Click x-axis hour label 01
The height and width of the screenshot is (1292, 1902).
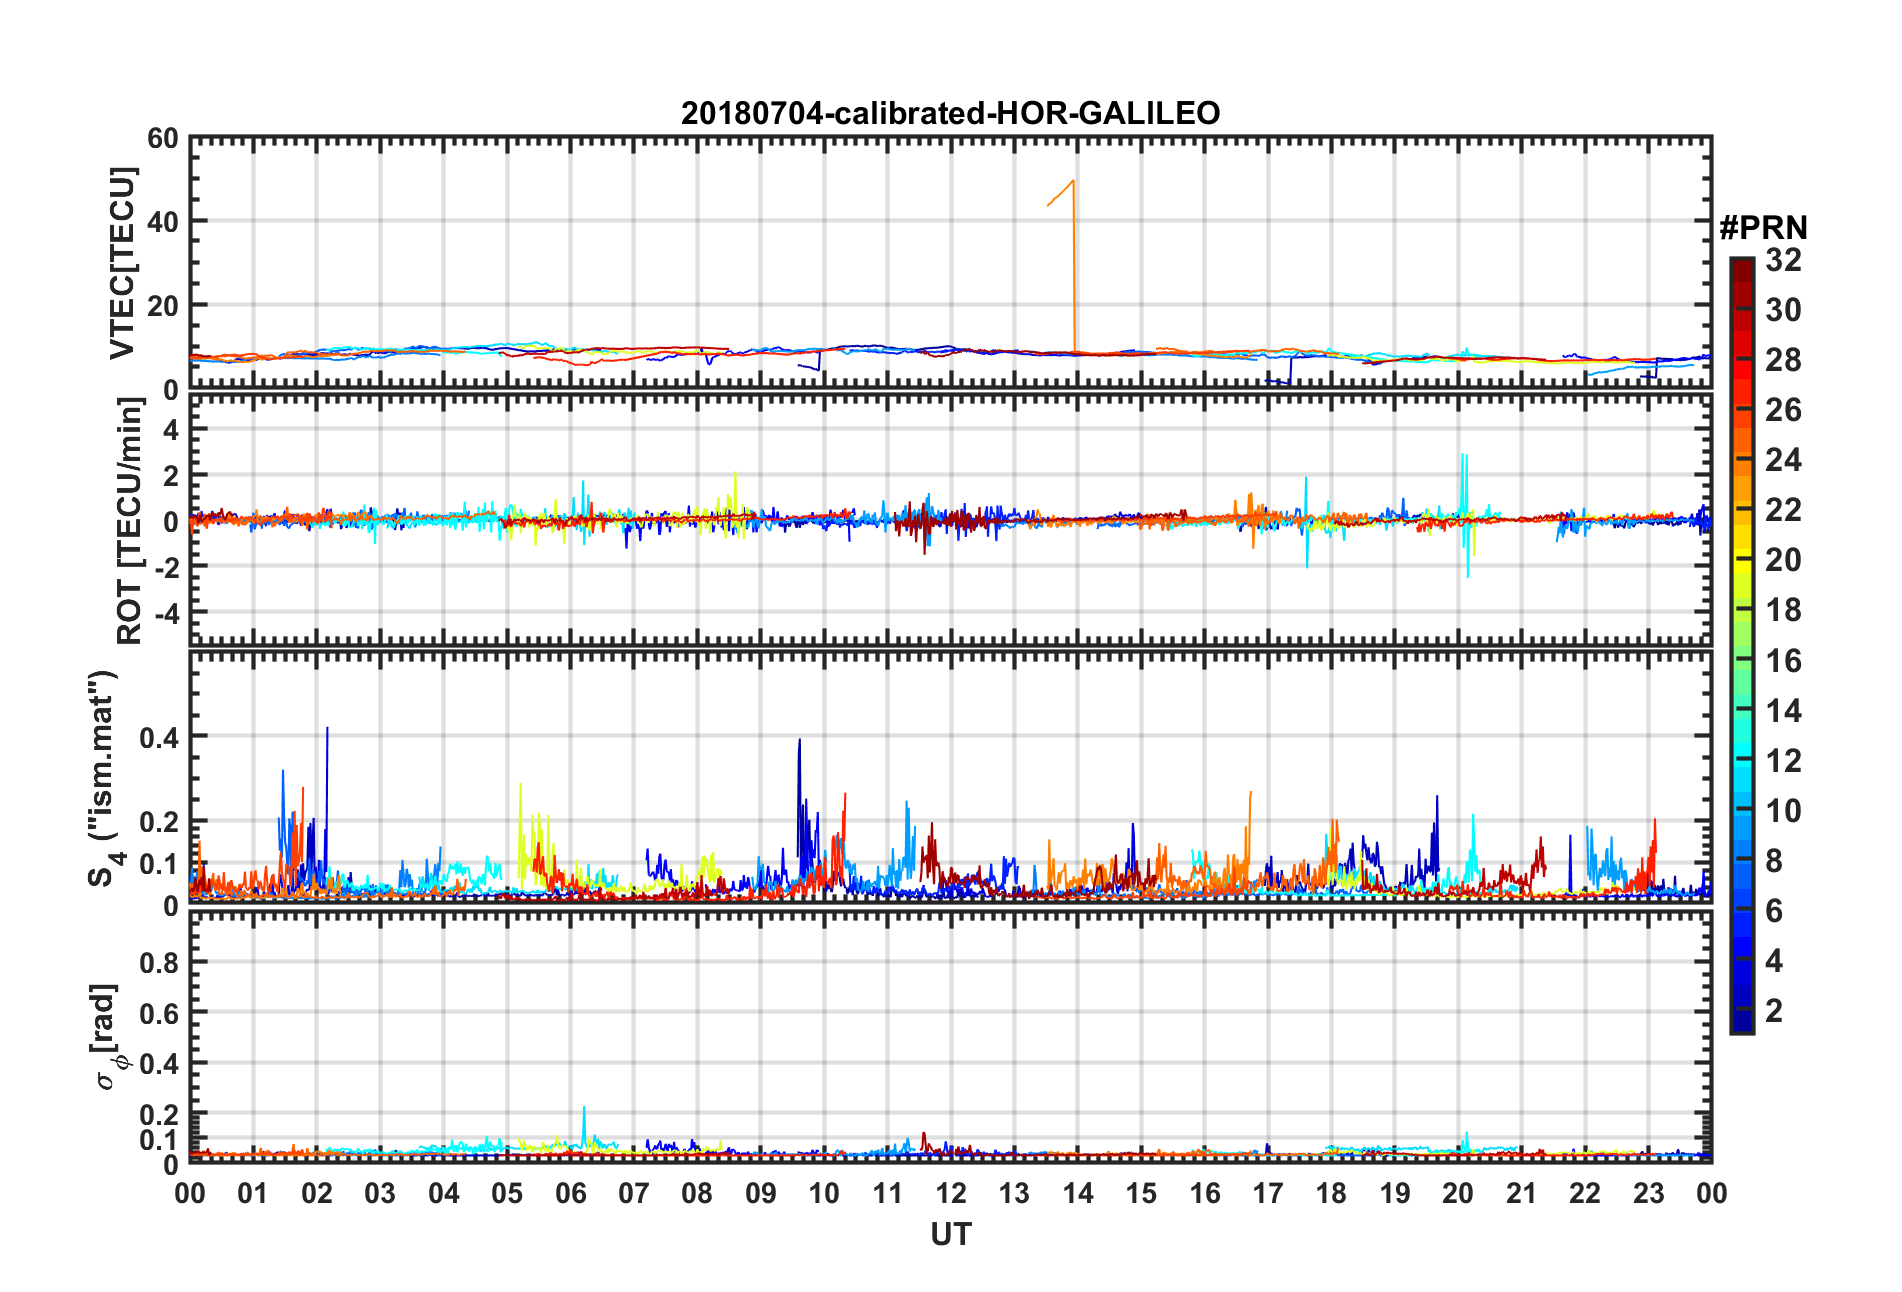click(253, 1193)
